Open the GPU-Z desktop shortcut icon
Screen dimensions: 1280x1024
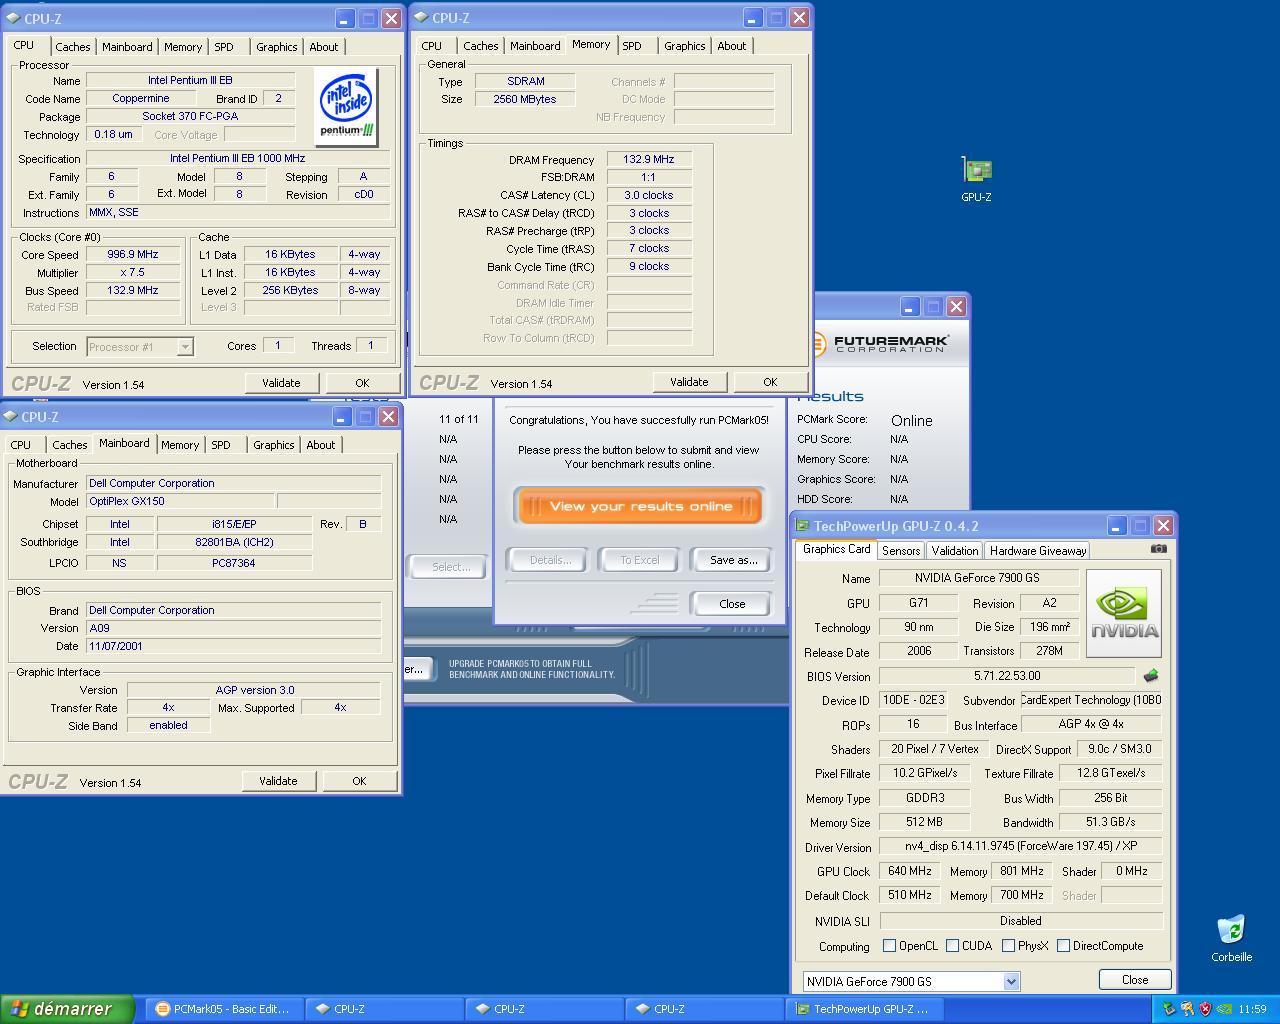pos(976,179)
